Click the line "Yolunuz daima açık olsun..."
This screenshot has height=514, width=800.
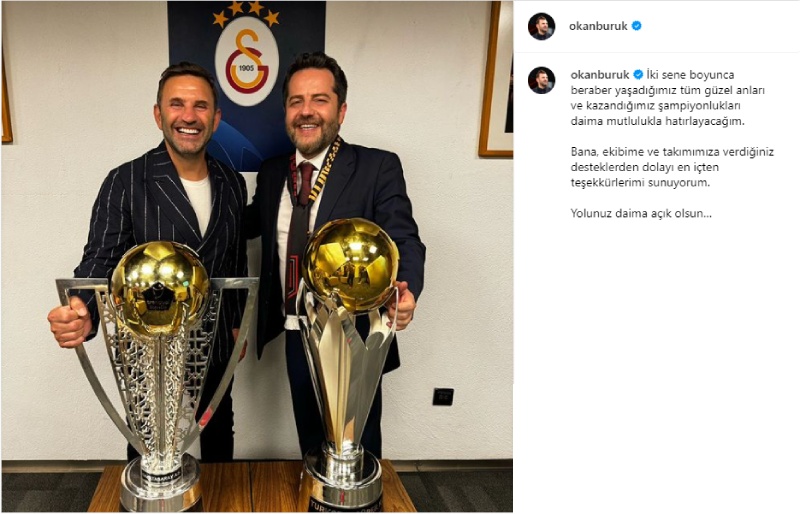click(x=641, y=213)
